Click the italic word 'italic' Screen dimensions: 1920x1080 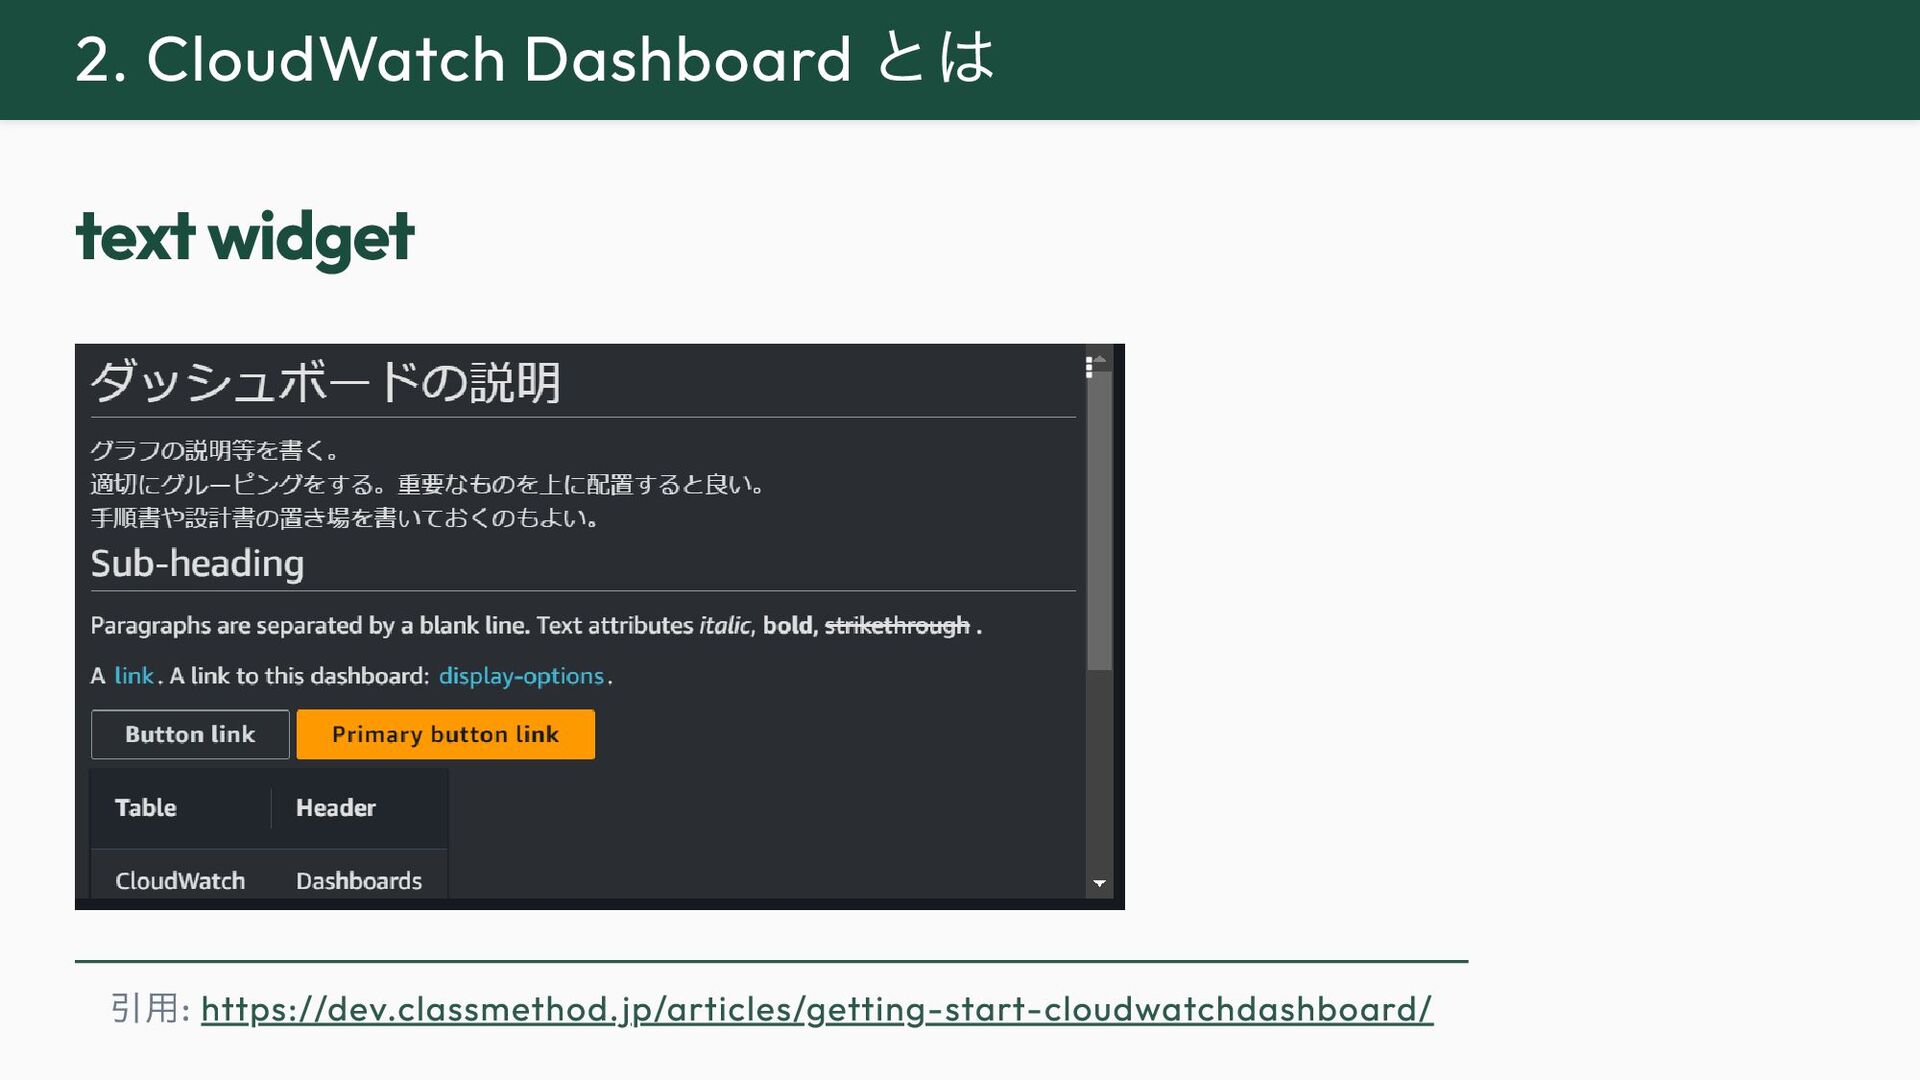tap(725, 626)
